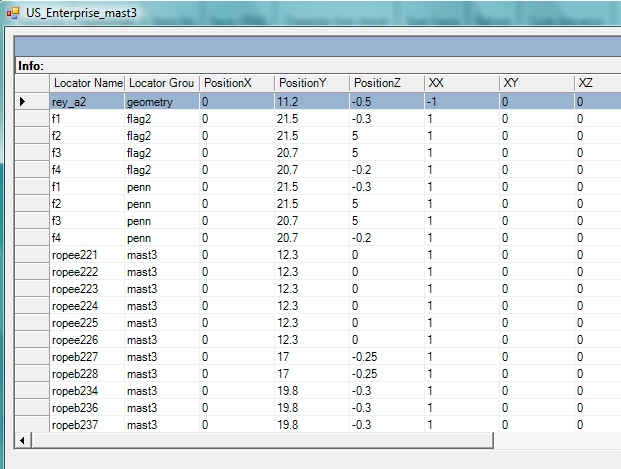Click row header of ropeb237 row

click(32, 425)
